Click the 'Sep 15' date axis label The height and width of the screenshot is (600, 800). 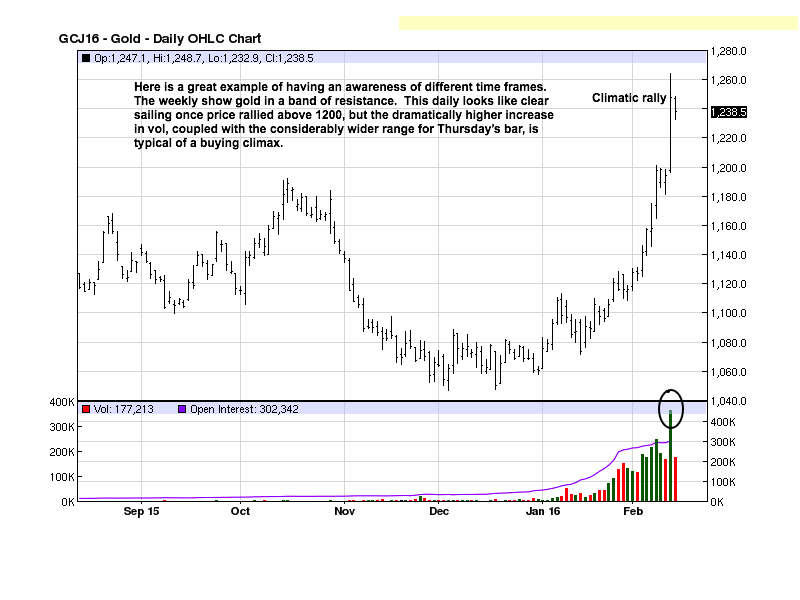(x=141, y=512)
